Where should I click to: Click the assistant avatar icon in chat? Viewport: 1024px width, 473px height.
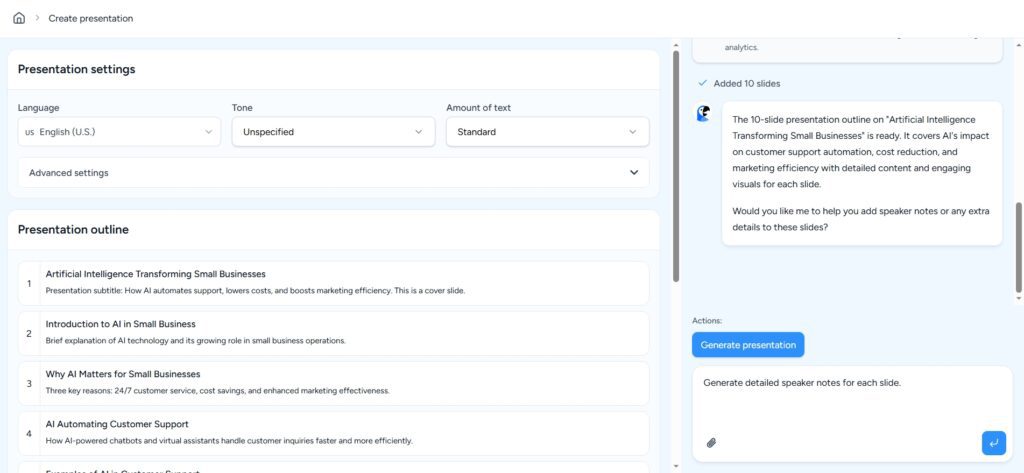point(704,114)
